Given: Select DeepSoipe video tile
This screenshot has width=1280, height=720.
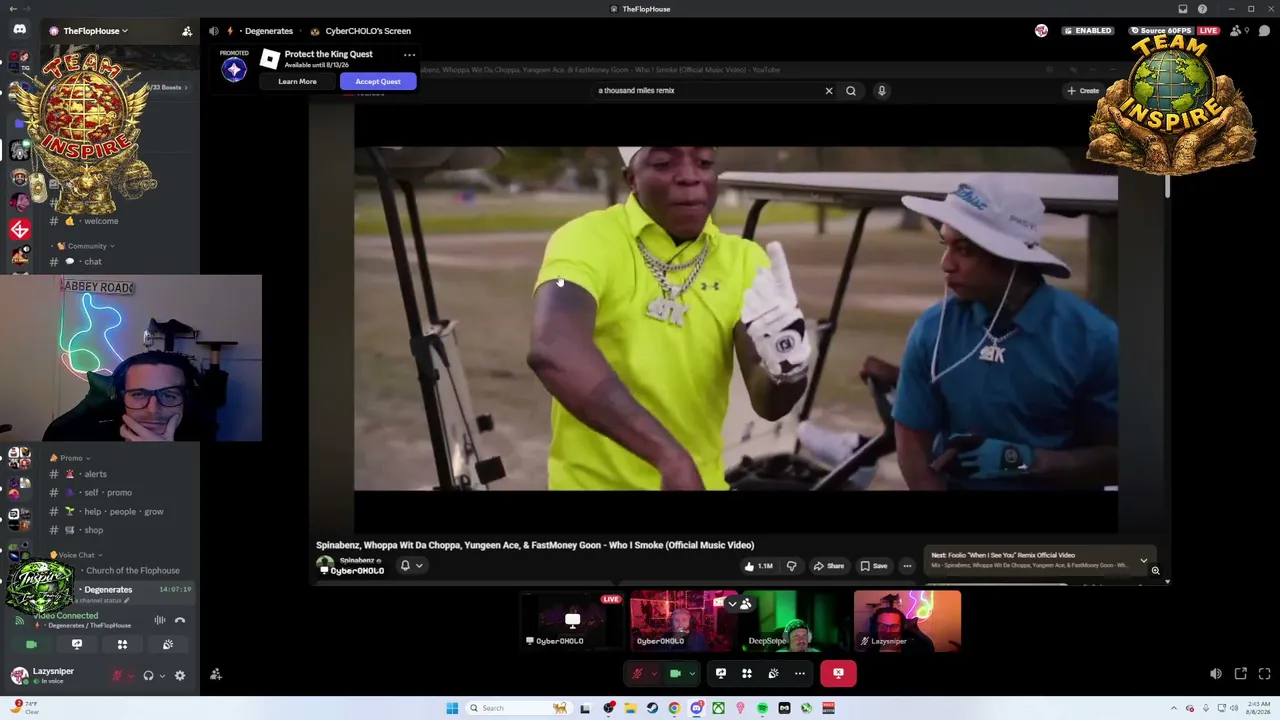Looking at the screenshot, I should coord(796,620).
